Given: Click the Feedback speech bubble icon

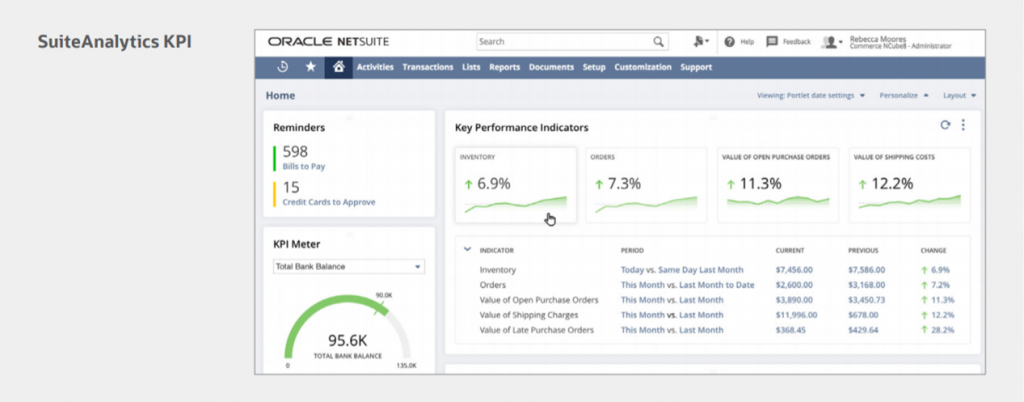Looking at the screenshot, I should (x=771, y=41).
